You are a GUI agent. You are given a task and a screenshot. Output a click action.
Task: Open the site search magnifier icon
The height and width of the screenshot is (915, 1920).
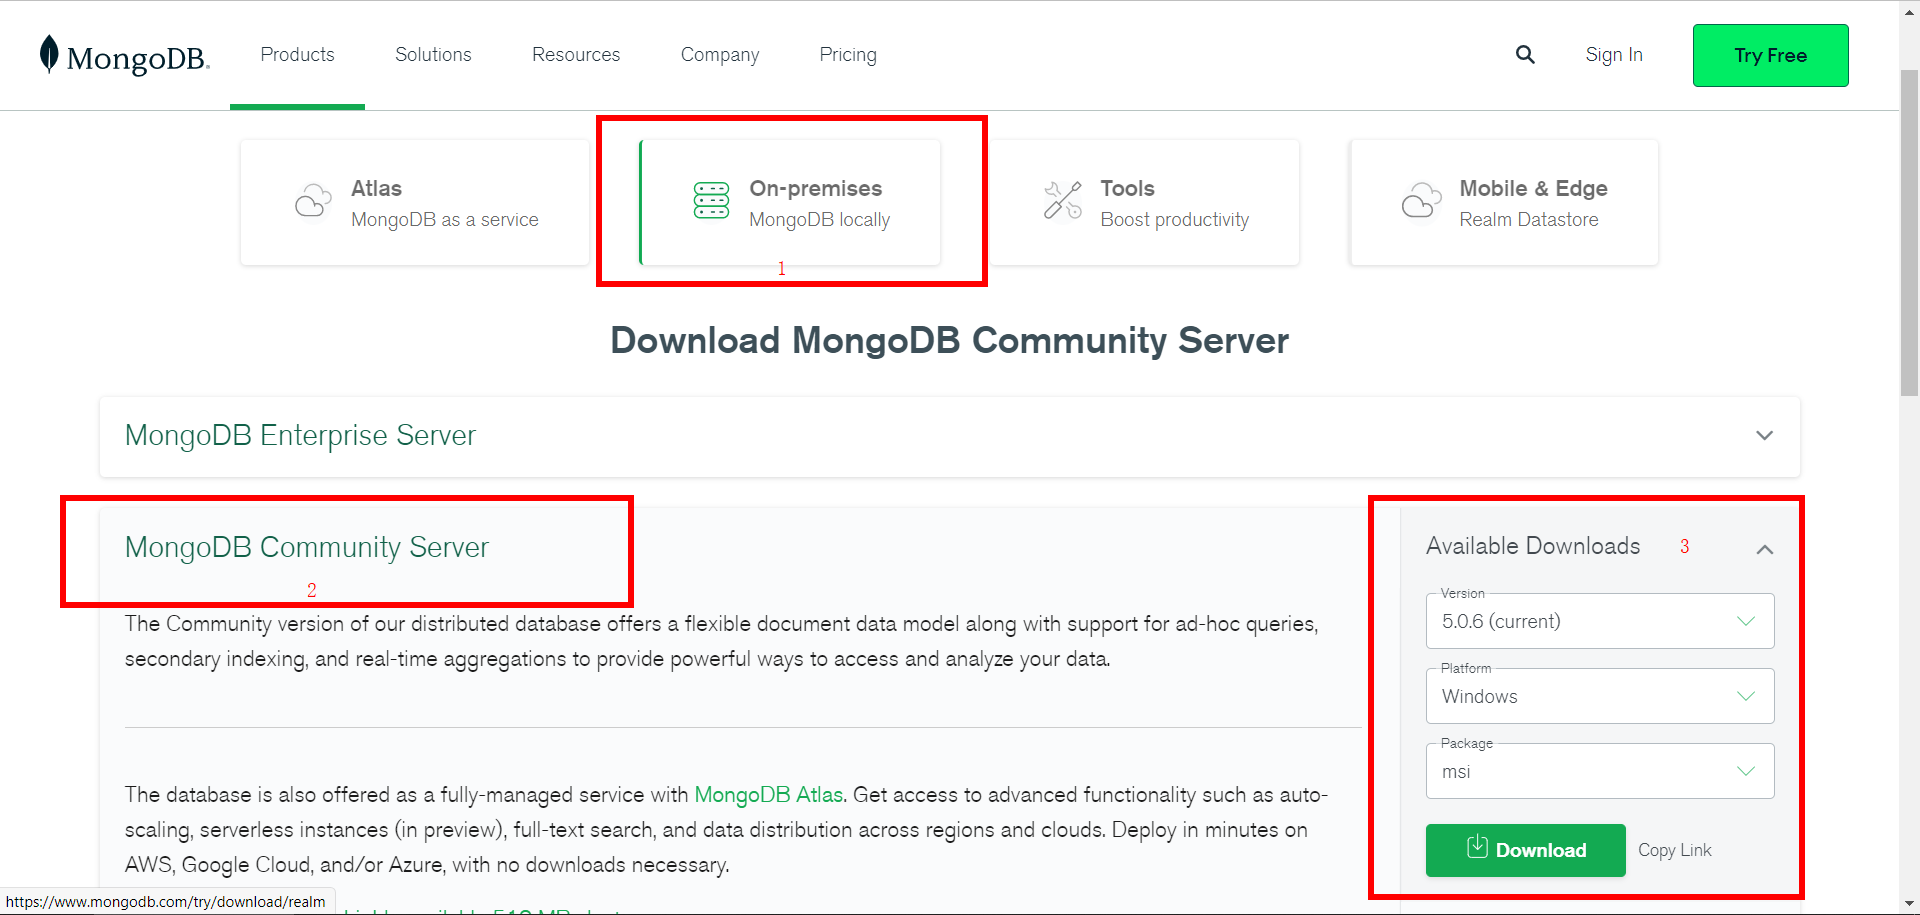tap(1525, 55)
